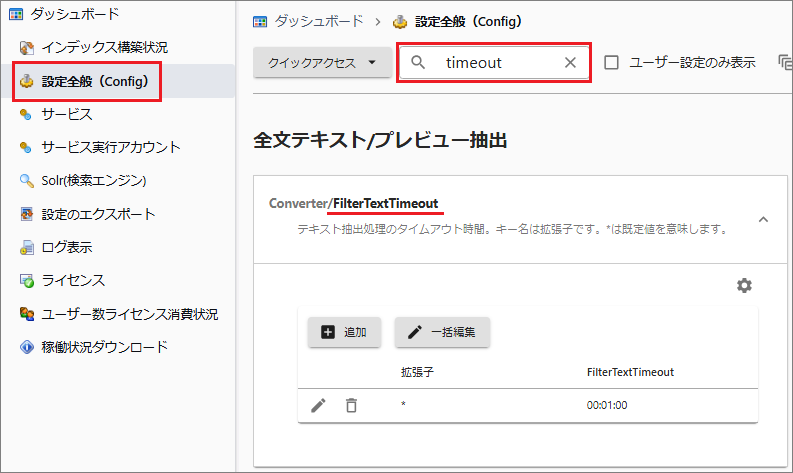Click the 一括編集 button
The width and height of the screenshot is (793, 473).
(442, 332)
